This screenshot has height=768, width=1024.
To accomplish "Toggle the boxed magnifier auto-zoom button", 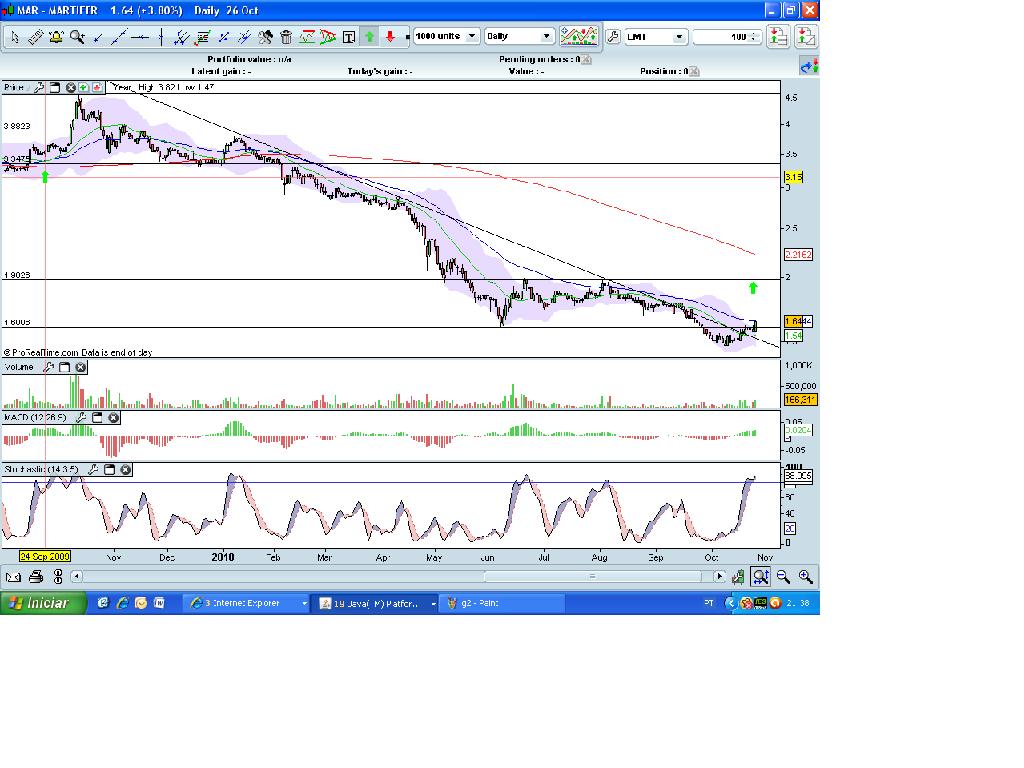I will 760,577.
